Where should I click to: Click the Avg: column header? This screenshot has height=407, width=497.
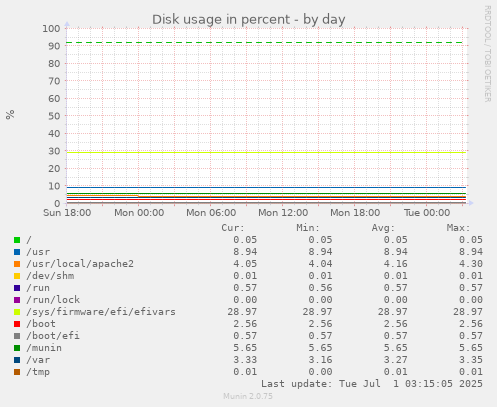[383, 228]
